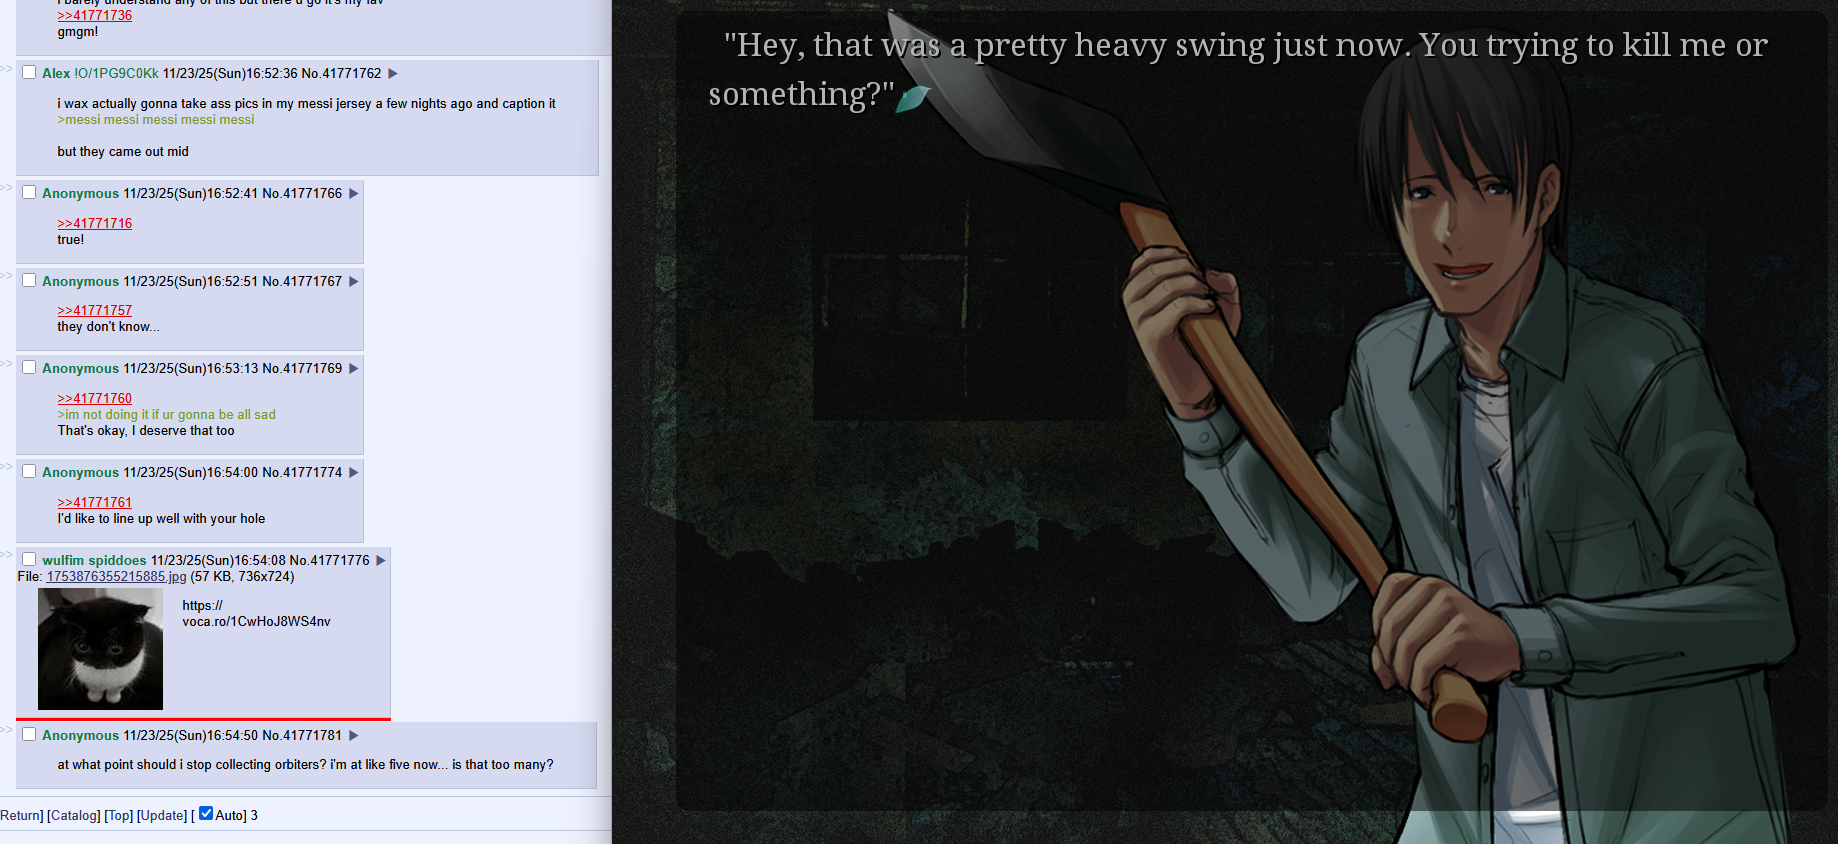Click the visual novel dialogue text to advance

(1238, 69)
